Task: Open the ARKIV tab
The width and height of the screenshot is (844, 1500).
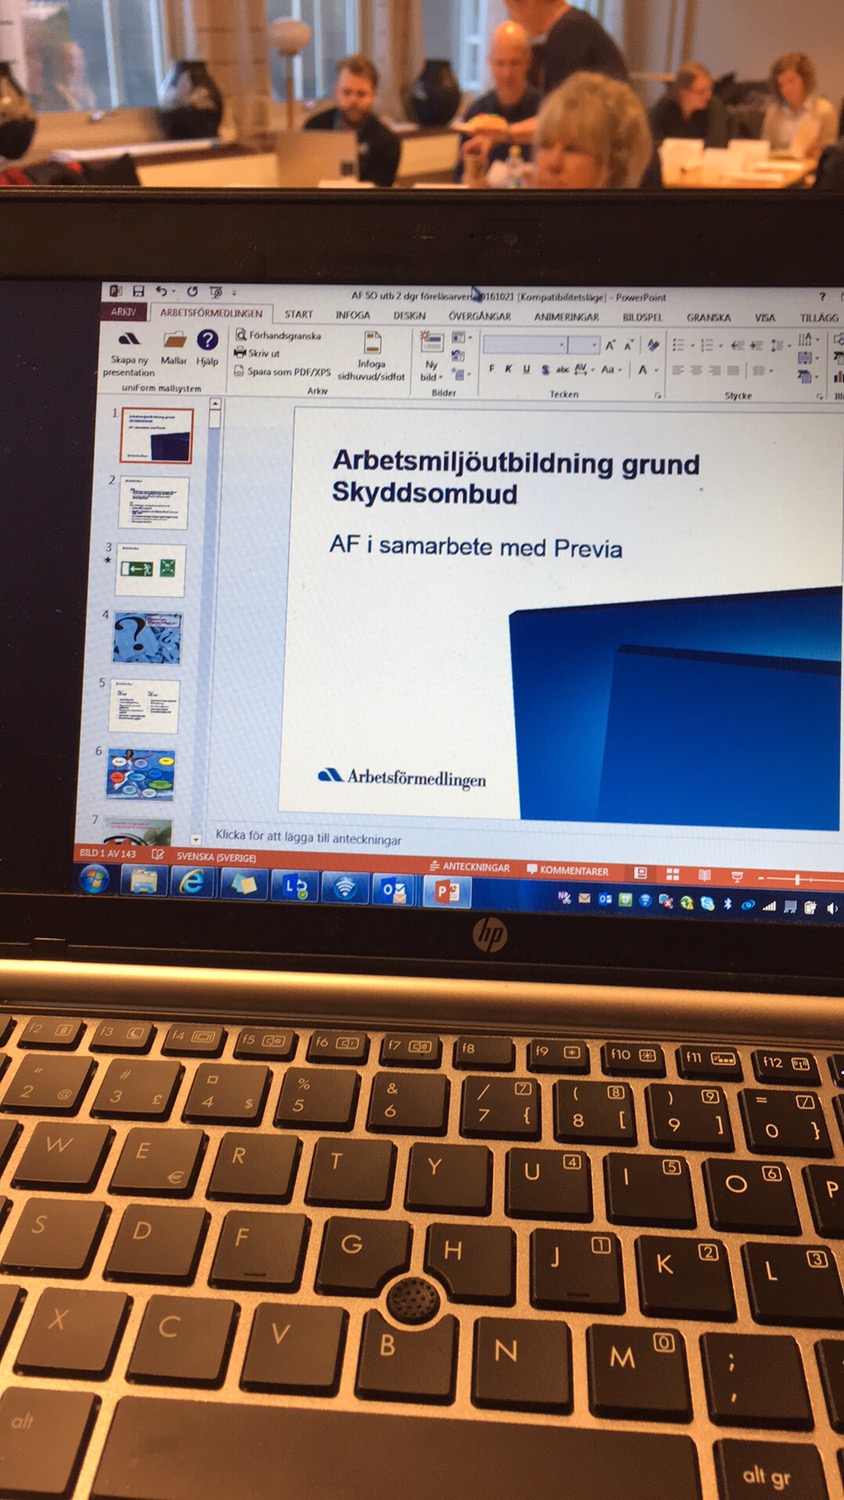Action: [x=124, y=312]
